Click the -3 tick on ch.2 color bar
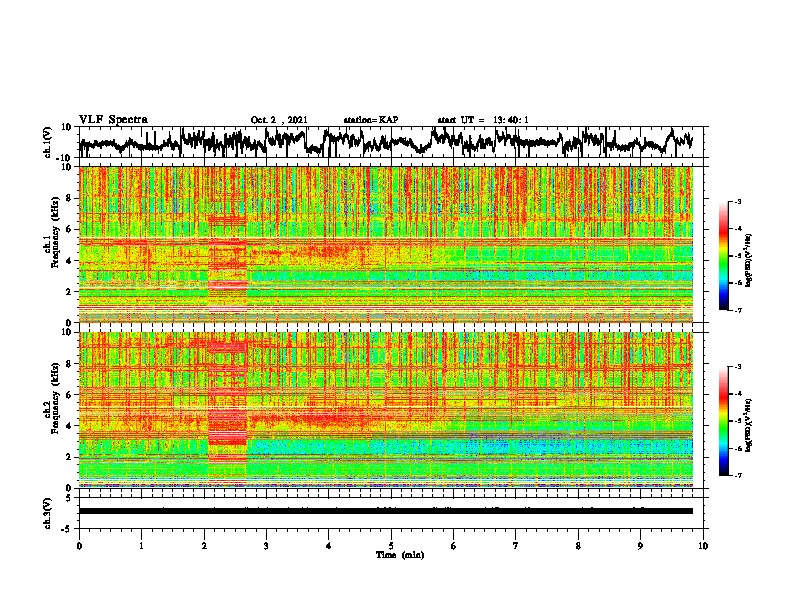Viewport: 792px width, 612px height. (x=737, y=367)
